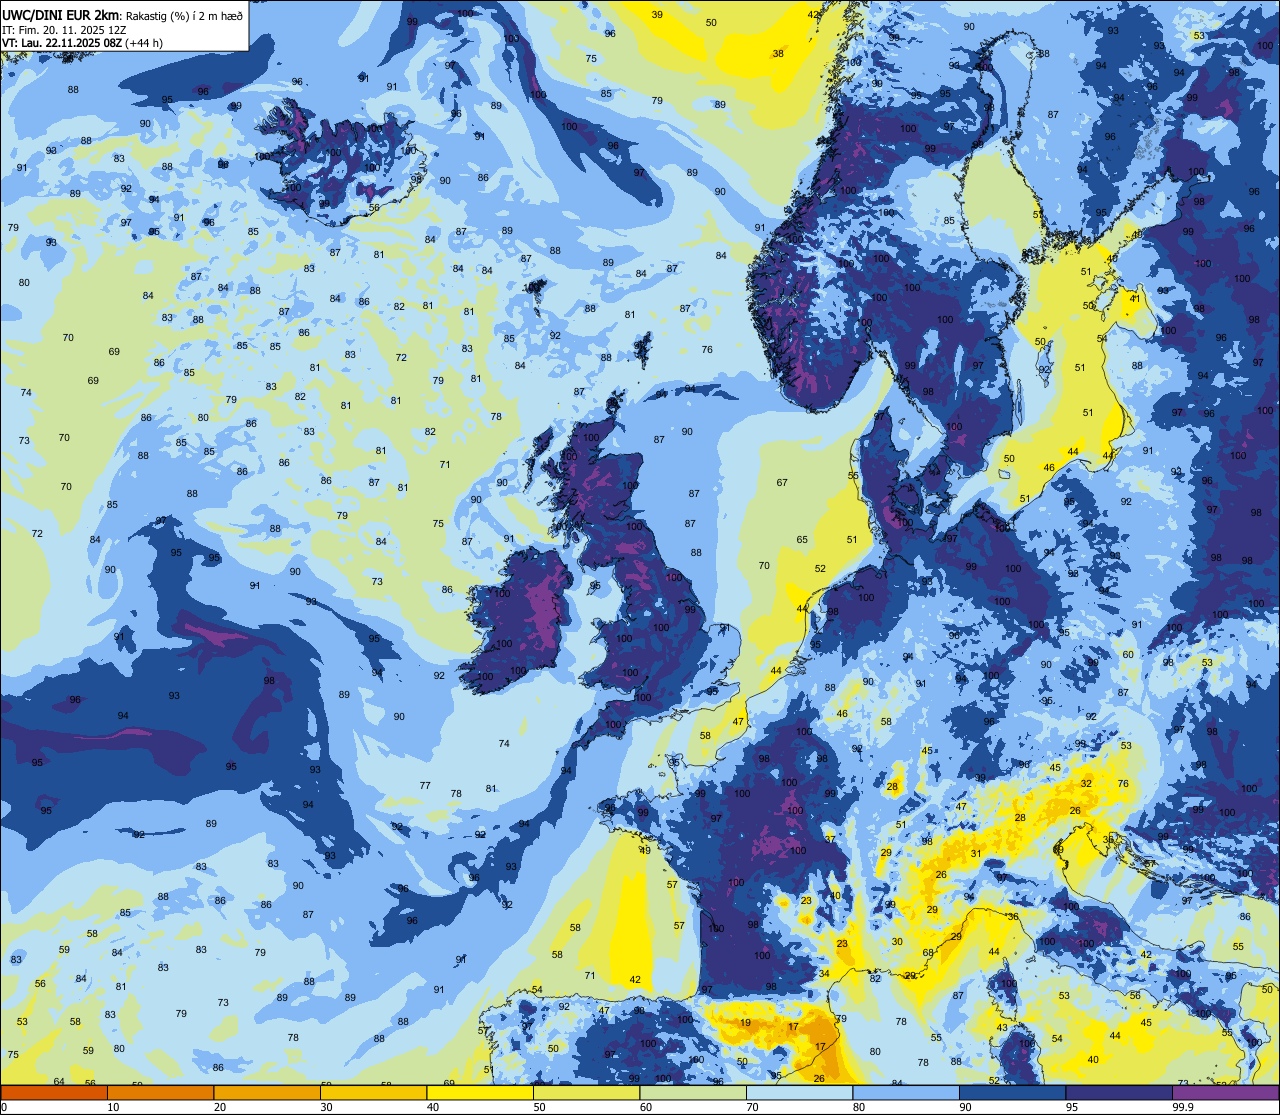Screen dimensions: 1280x1115
Task: Click the legend tick label "30"
Action: click(326, 1107)
